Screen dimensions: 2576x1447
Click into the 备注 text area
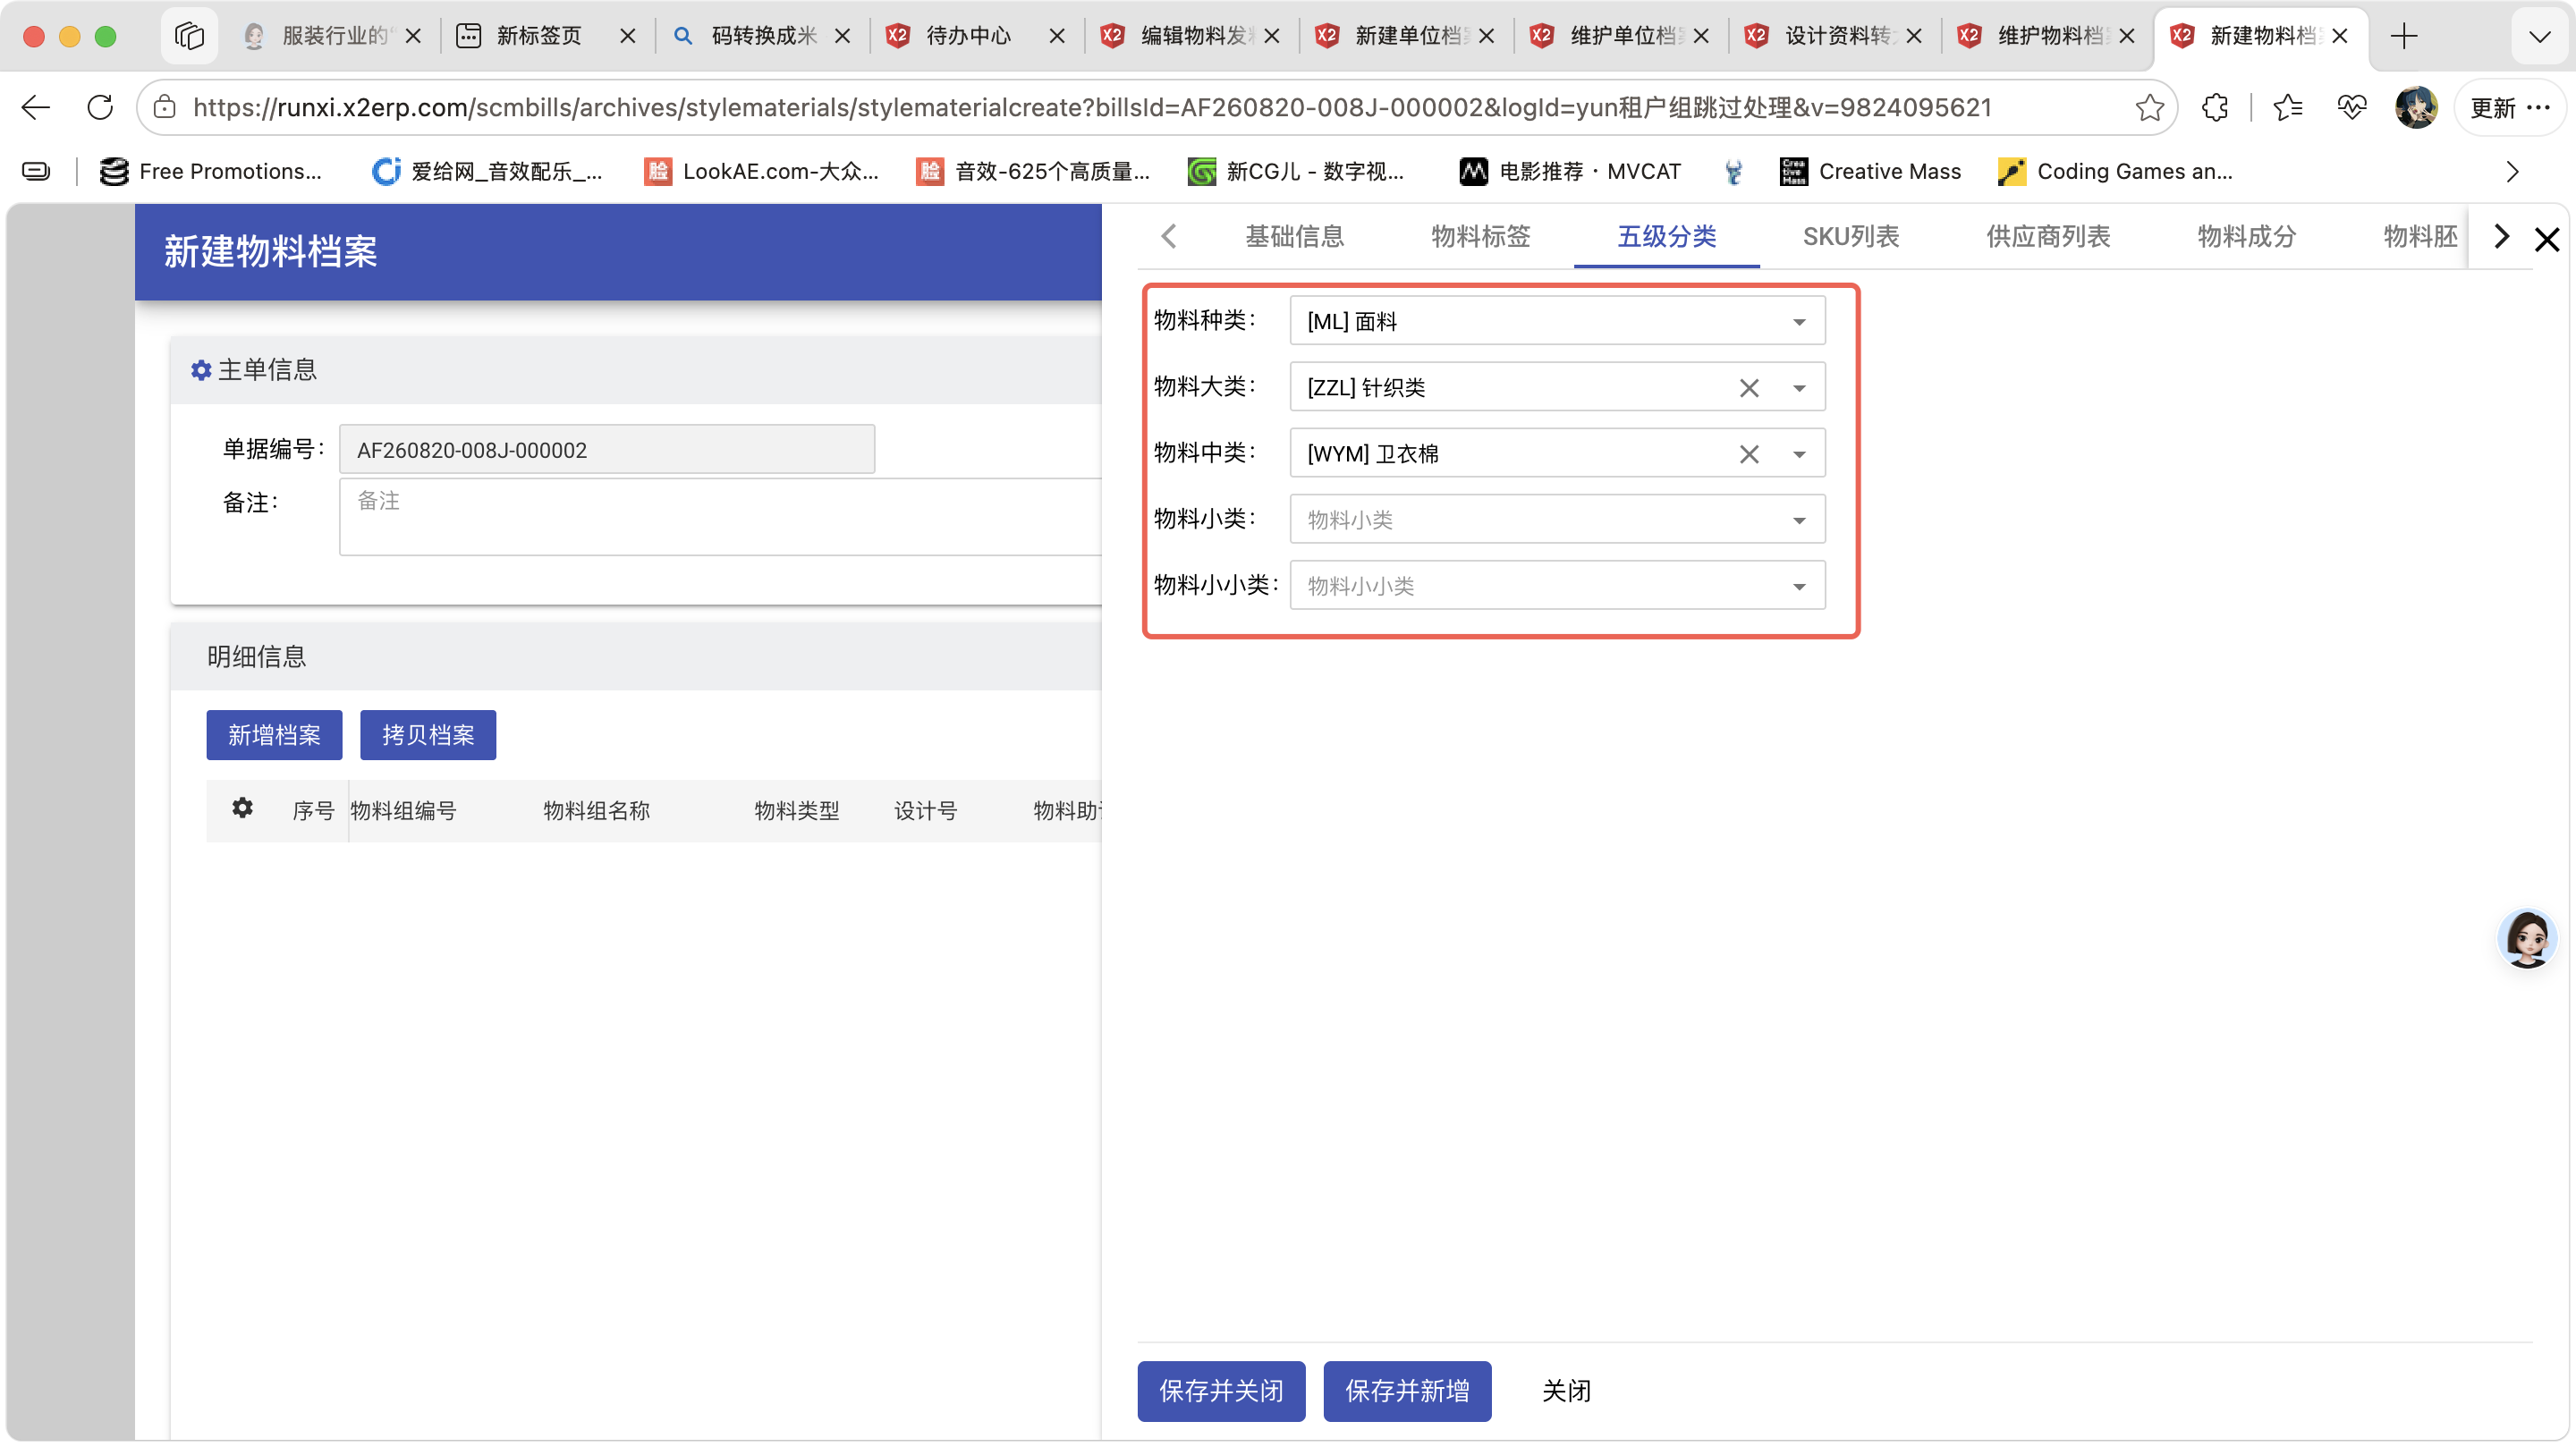[x=720, y=516]
